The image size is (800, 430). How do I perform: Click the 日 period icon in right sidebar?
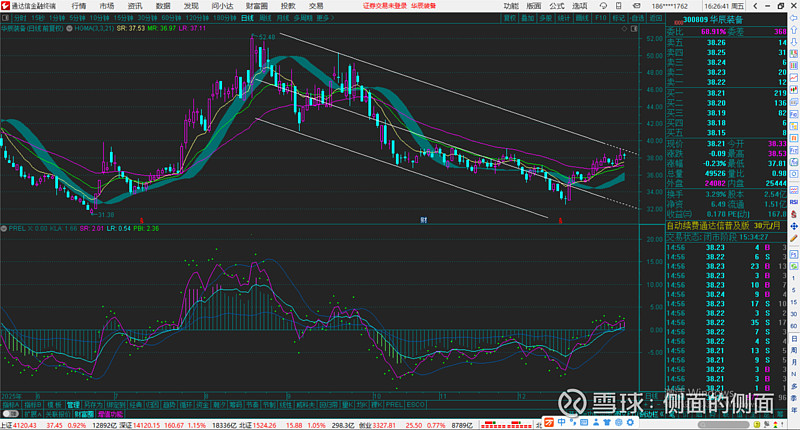click(x=794, y=339)
